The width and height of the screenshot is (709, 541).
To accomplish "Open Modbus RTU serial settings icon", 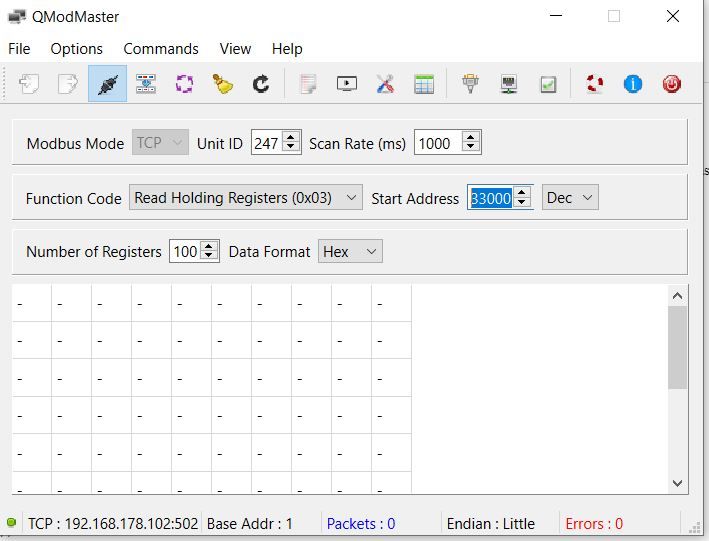I will coord(471,84).
